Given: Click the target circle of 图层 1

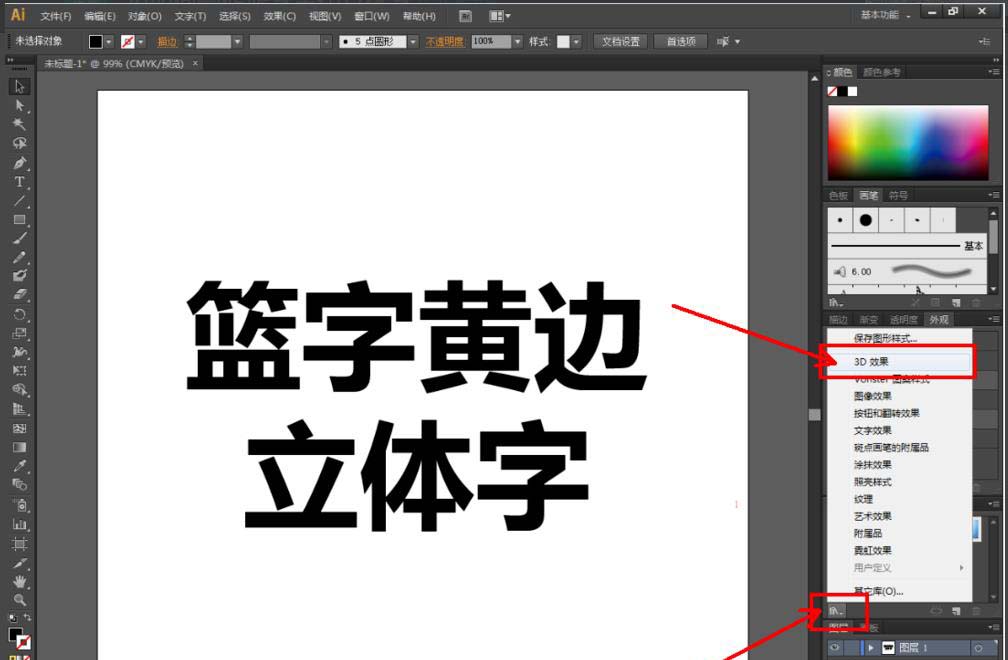Looking at the screenshot, I should 978,648.
